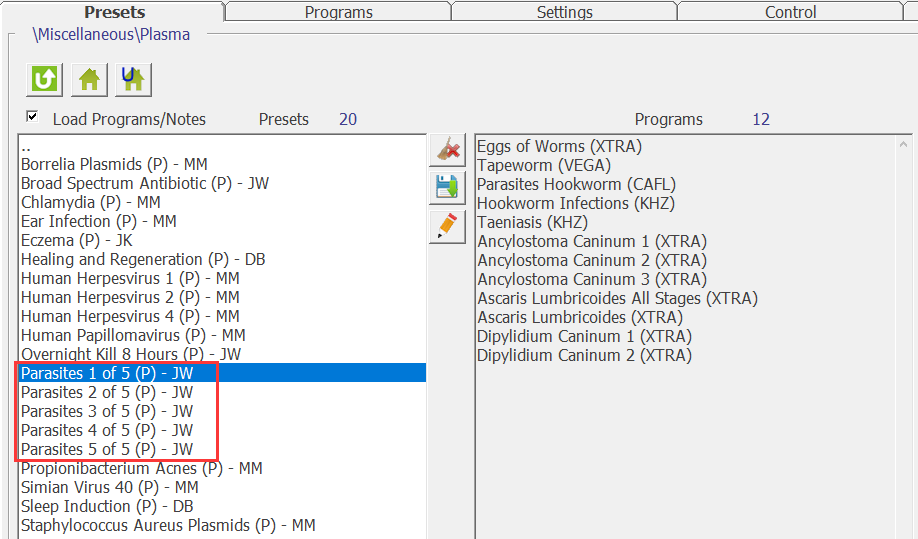The image size is (918, 539).
Task: Open the Settings tab
Action: pyautogui.click(x=564, y=12)
